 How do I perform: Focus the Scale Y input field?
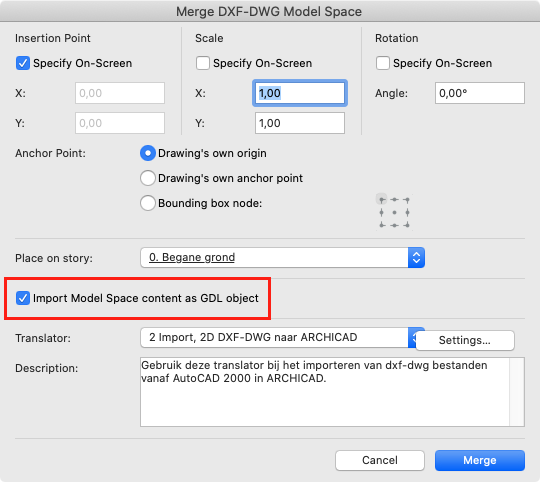pyautogui.click(x=300, y=123)
